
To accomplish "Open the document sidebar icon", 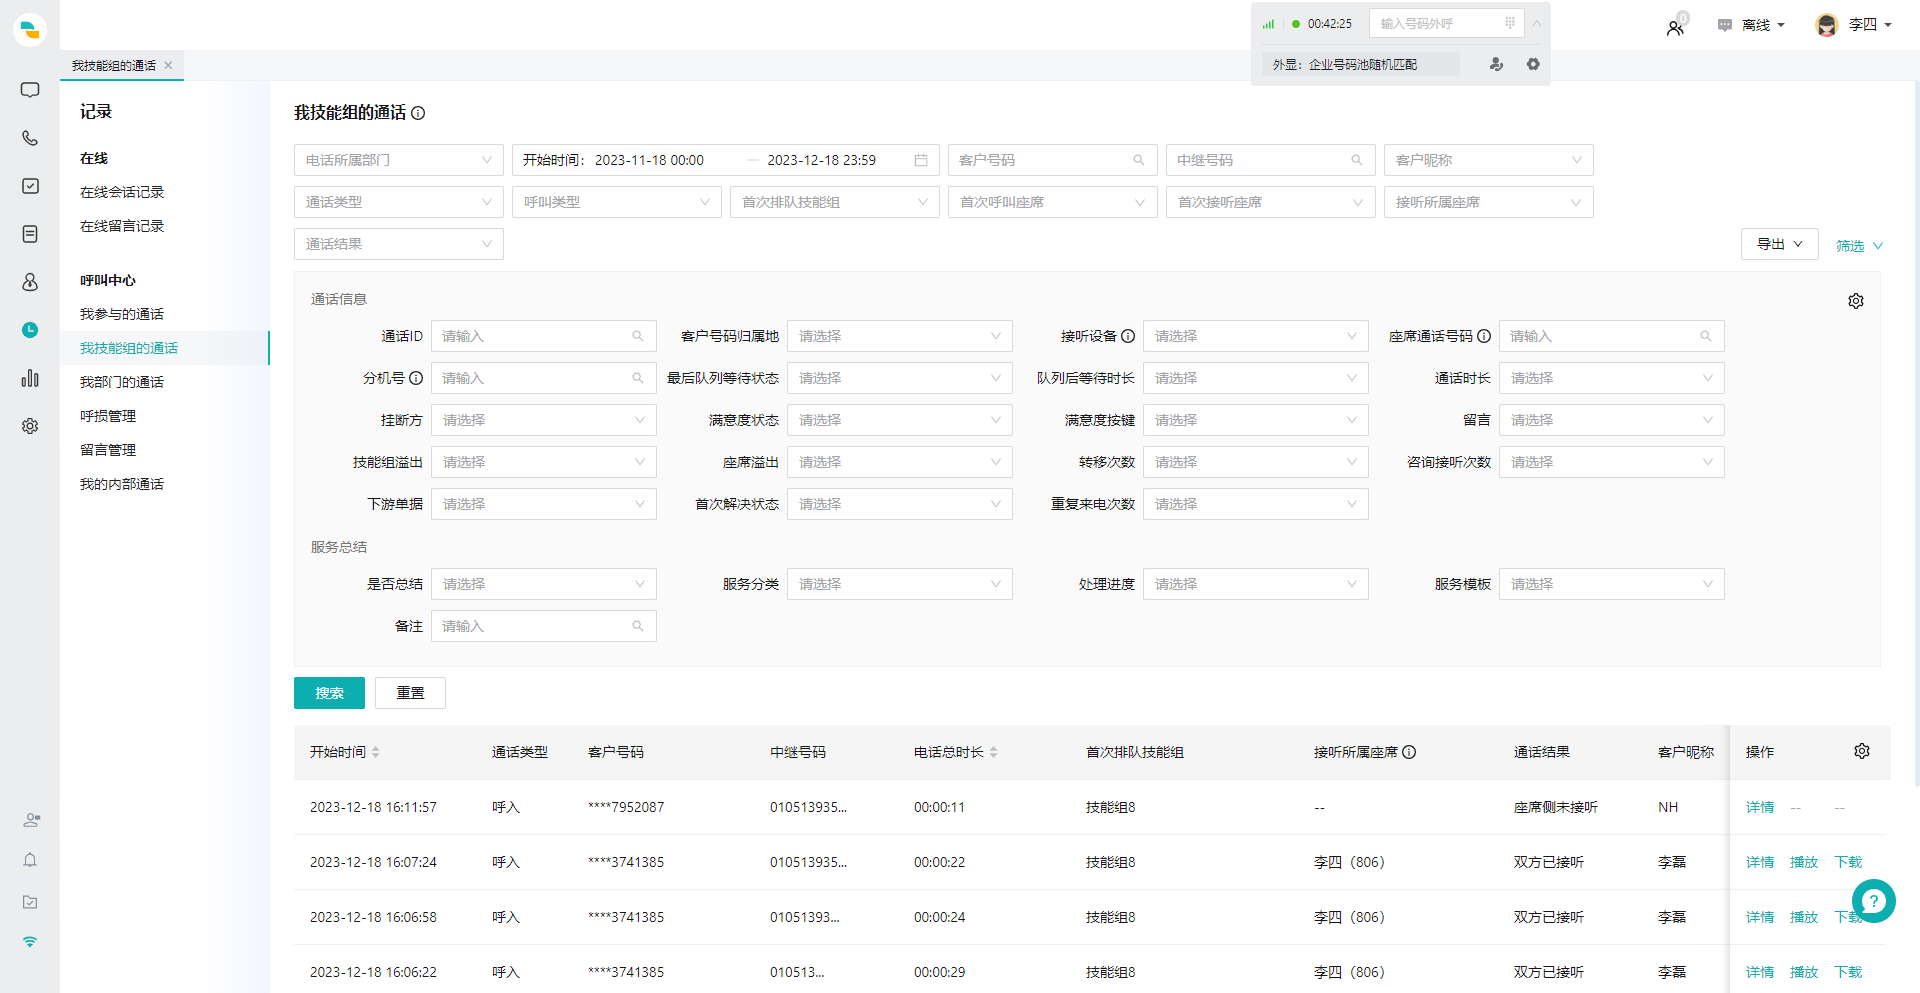I will (x=30, y=234).
